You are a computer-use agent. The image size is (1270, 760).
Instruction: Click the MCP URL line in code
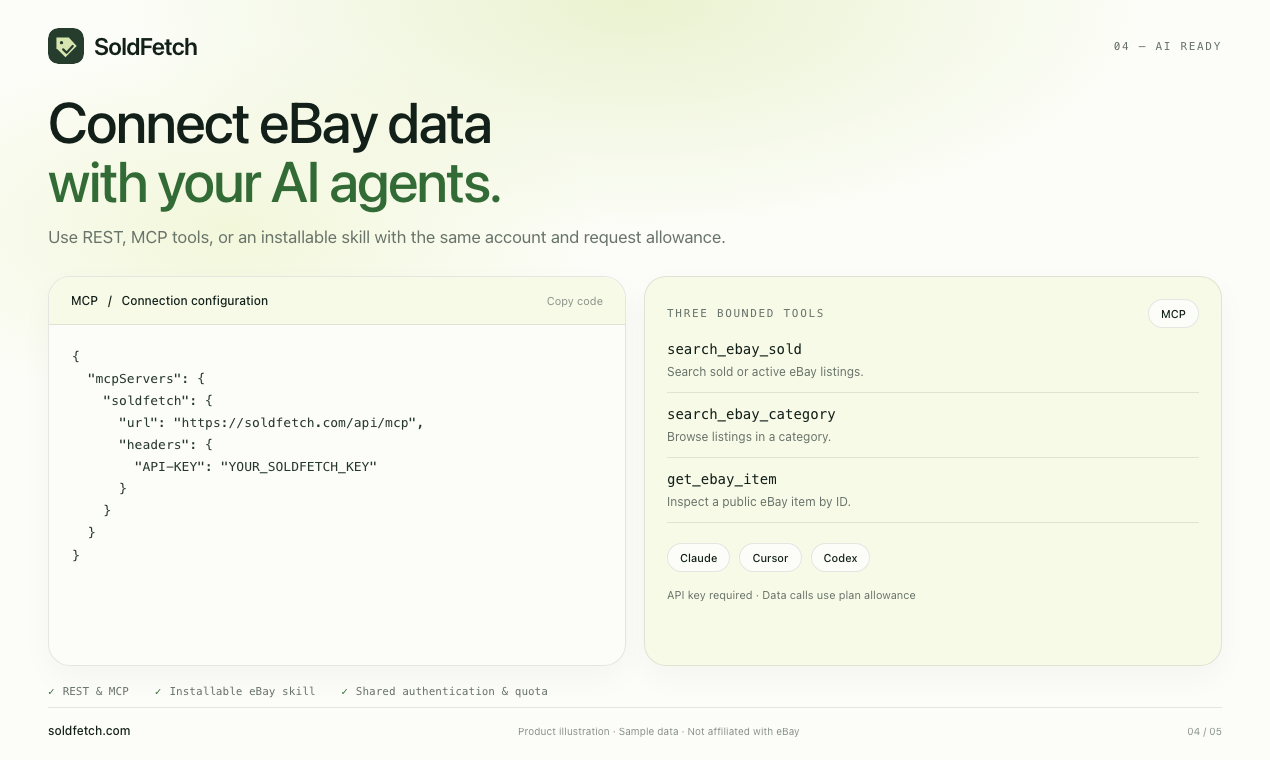pyautogui.click(x=272, y=422)
